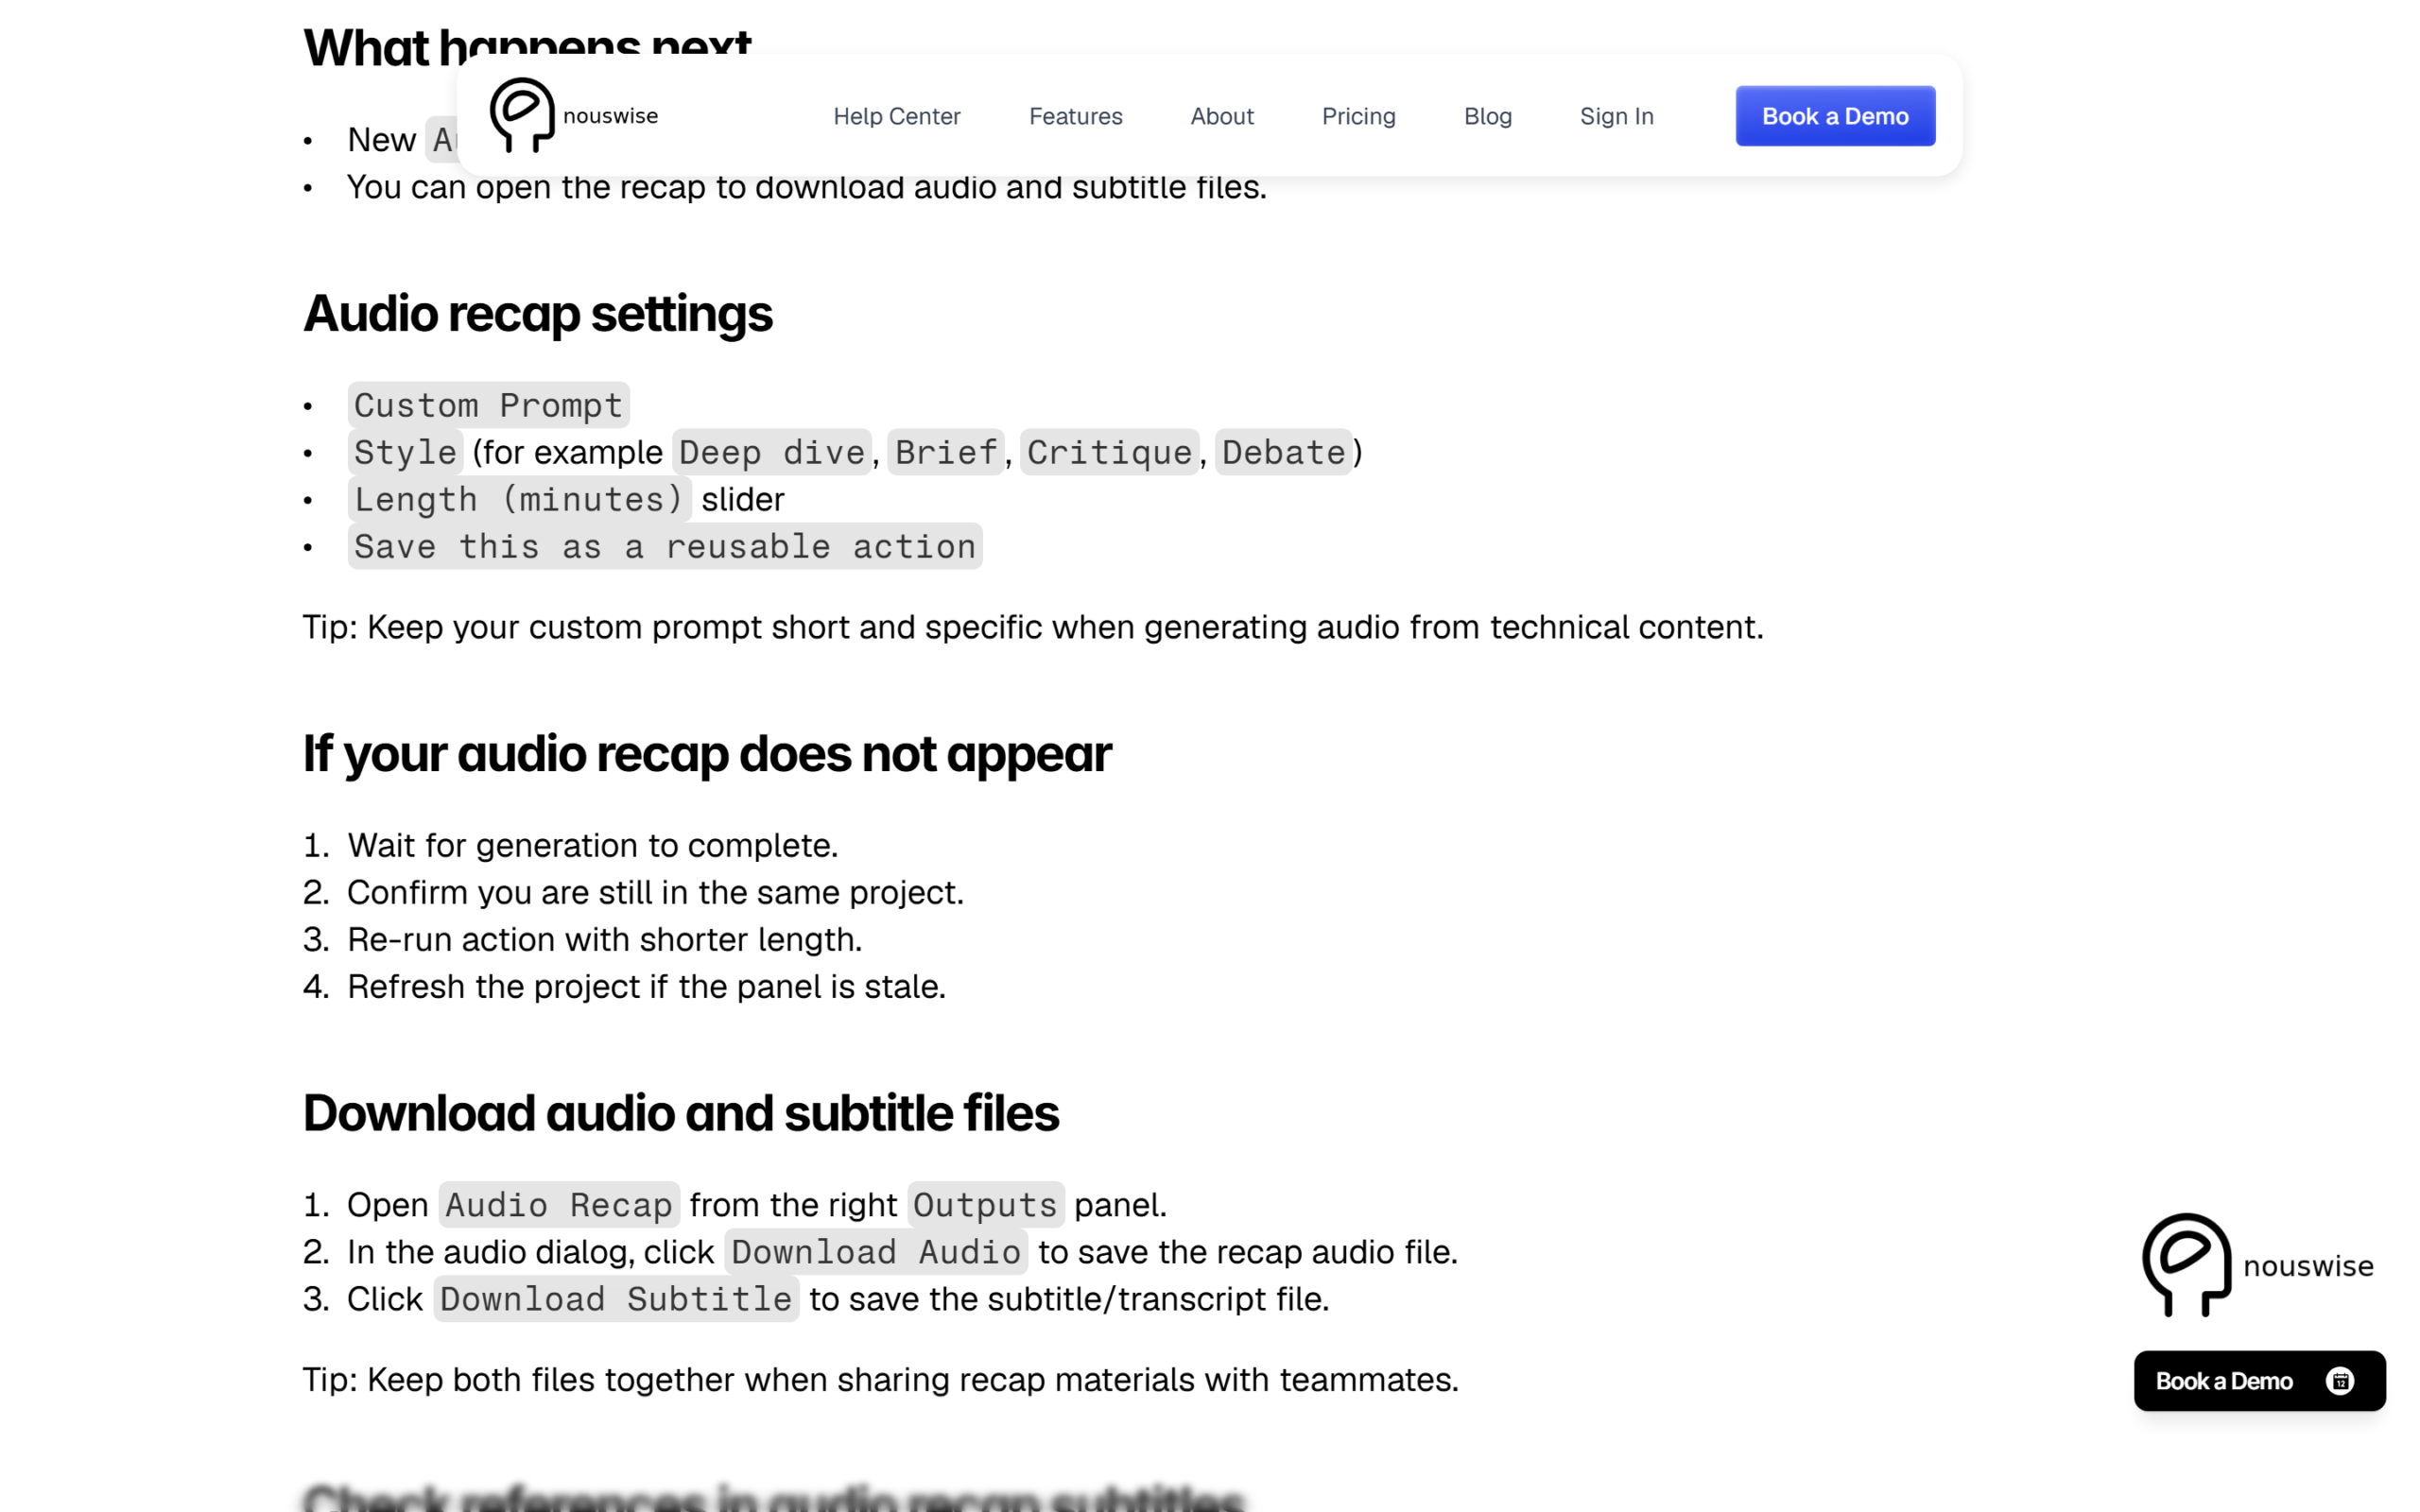Viewport: 2420px width, 1512px height.
Task: Click the 'Style' code label
Action: click(405, 452)
